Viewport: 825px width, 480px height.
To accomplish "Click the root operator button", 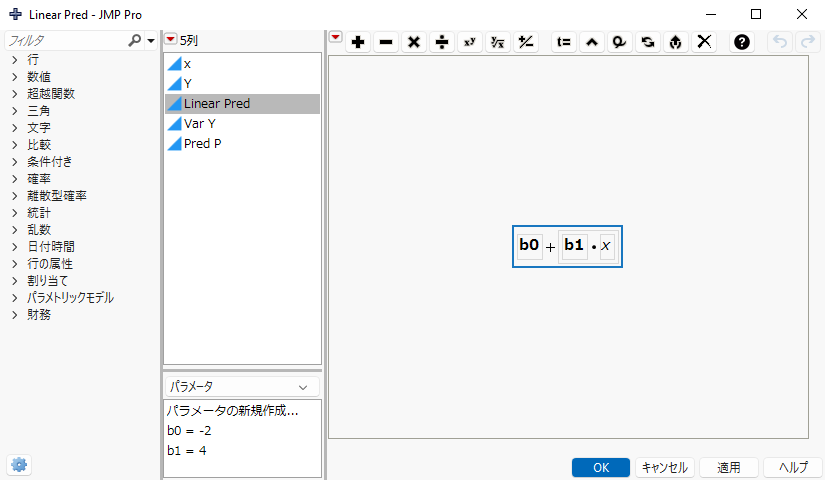I will 498,42.
